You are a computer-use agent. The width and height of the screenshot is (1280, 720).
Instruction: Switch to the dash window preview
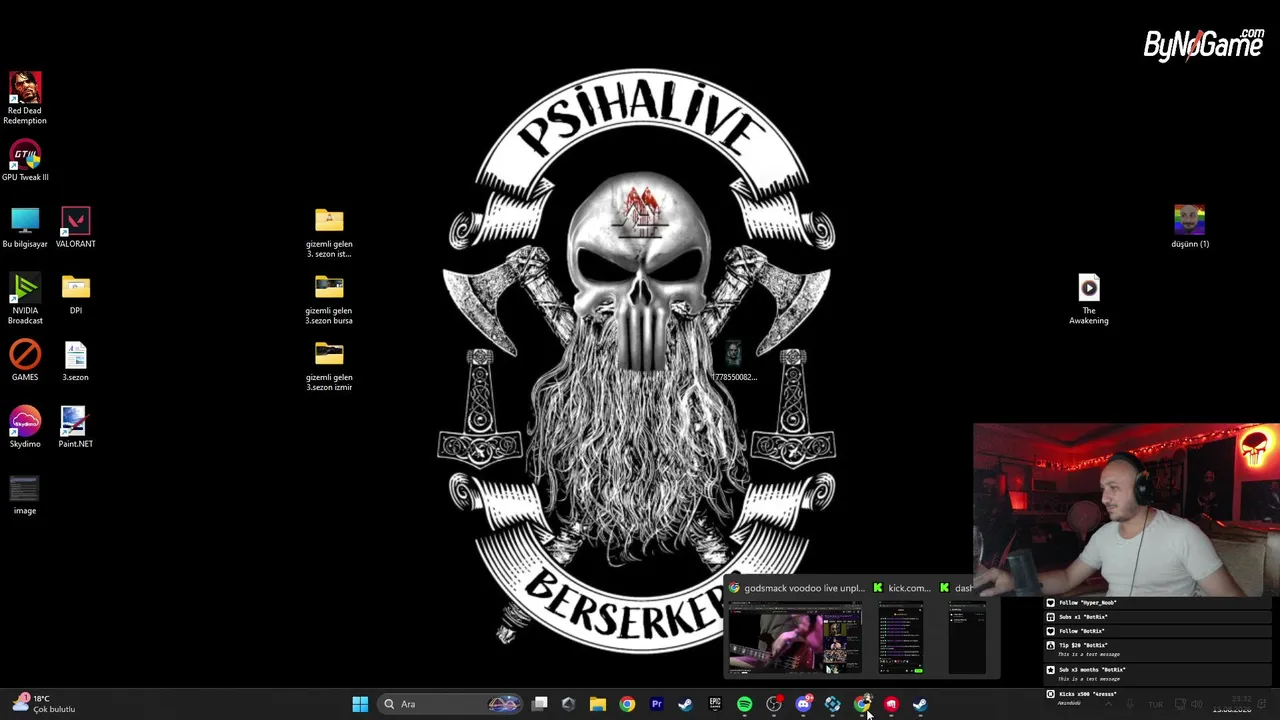click(966, 628)
